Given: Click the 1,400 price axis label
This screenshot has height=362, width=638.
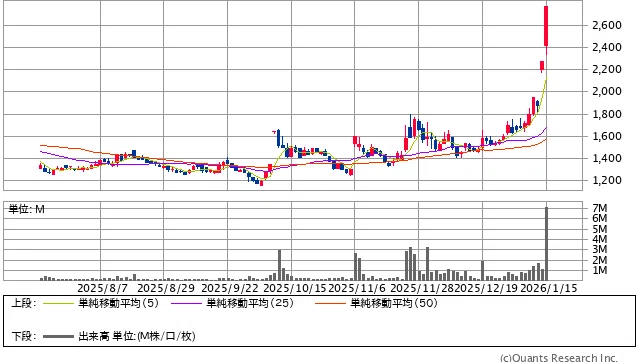Looking at the screenshot, I should [607, 158].
